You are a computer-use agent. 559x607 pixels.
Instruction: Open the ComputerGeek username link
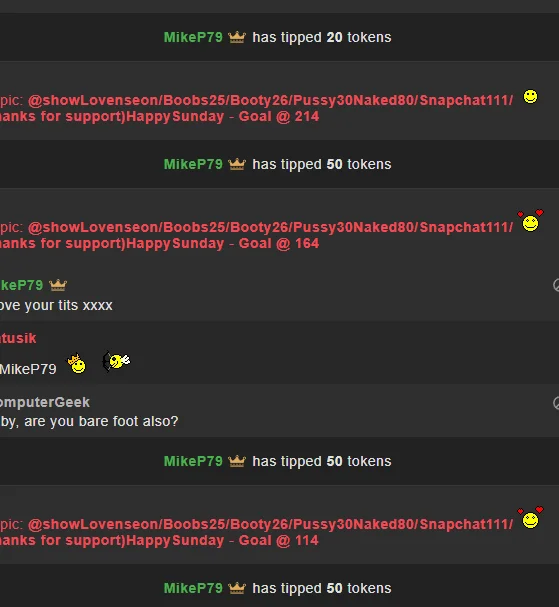(x=45, y=402)
